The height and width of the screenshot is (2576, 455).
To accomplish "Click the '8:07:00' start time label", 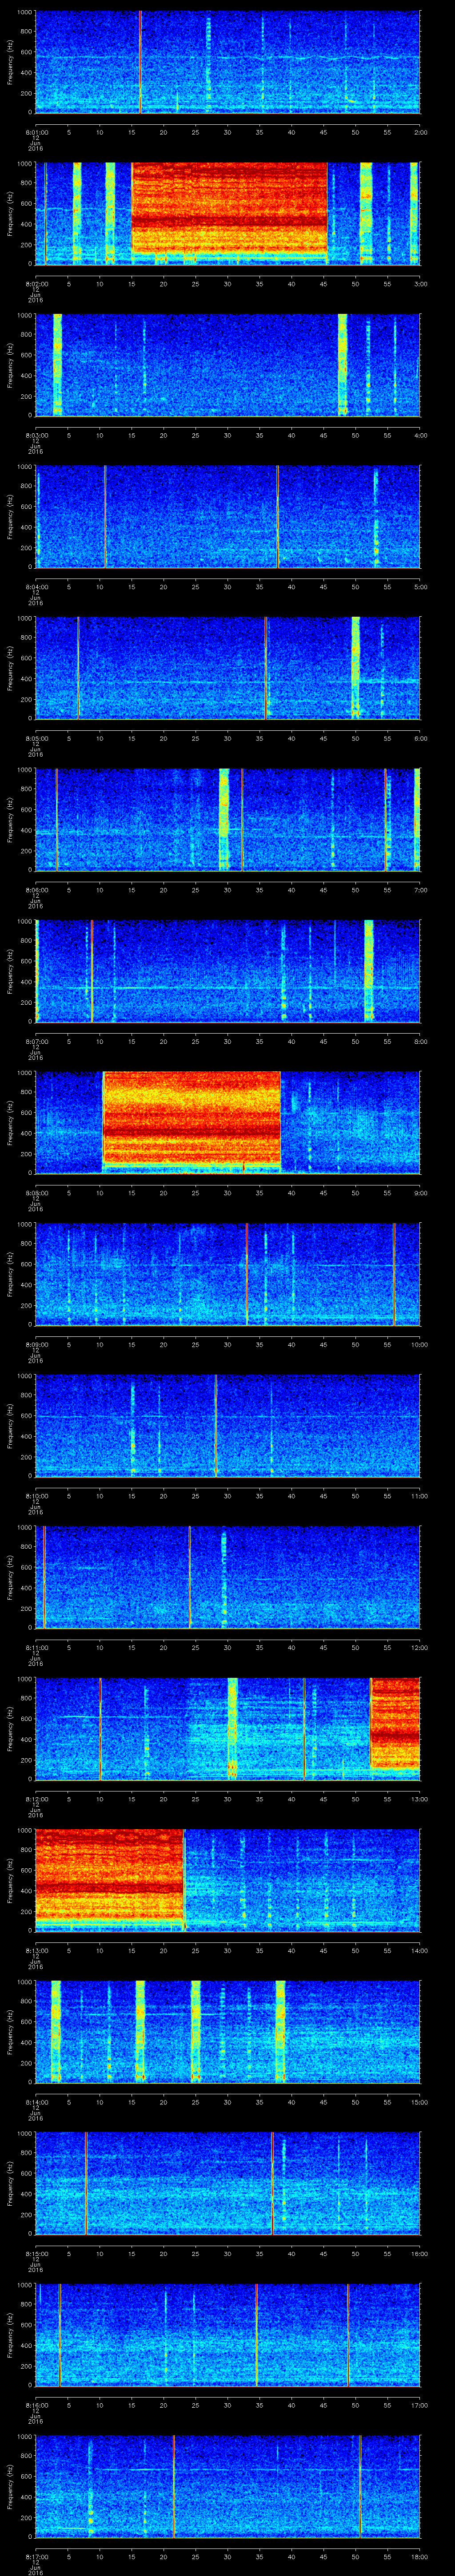I will [x=36, y=1041].
